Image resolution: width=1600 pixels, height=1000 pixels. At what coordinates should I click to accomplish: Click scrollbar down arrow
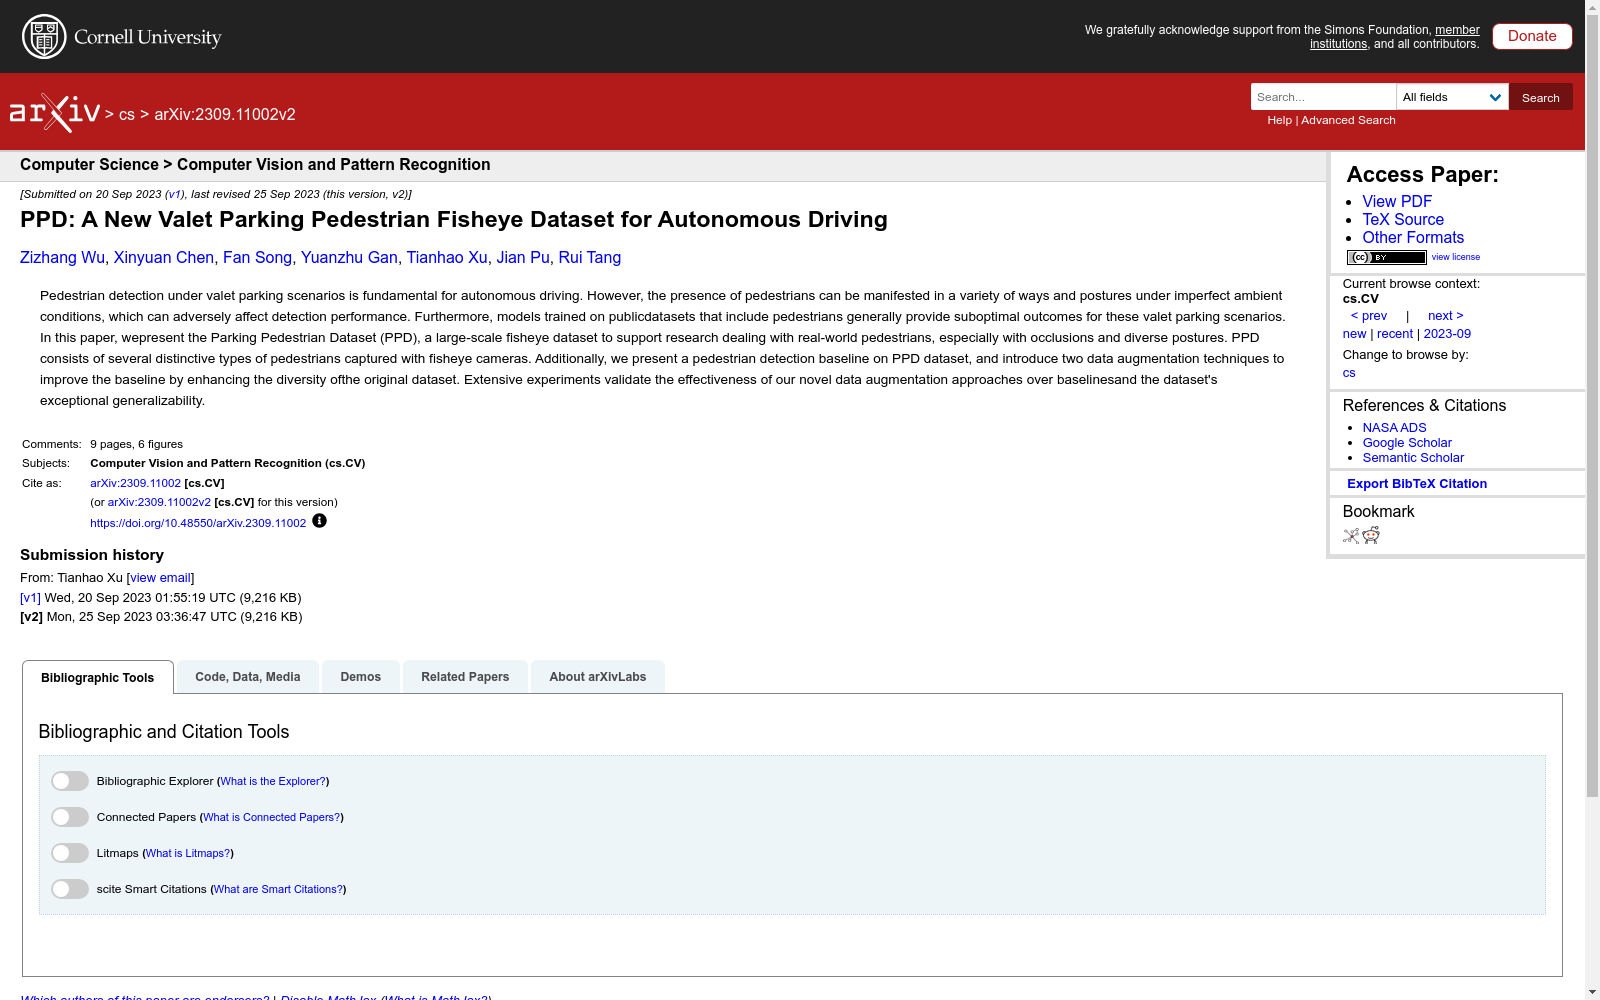point(1592,992)
